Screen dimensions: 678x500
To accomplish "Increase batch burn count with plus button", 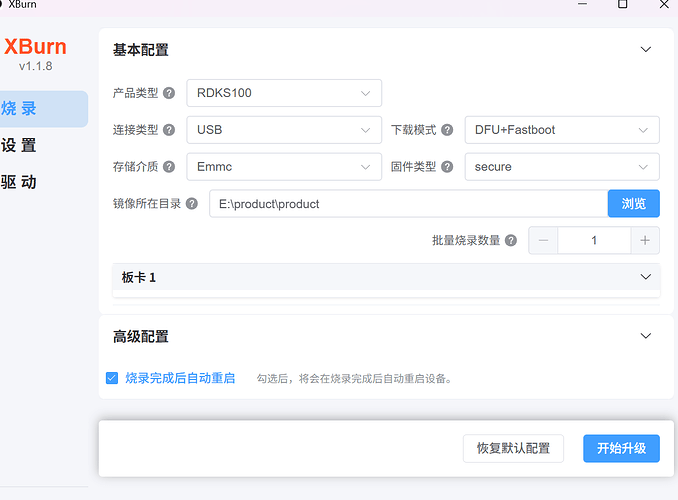I will pos(645,240).
